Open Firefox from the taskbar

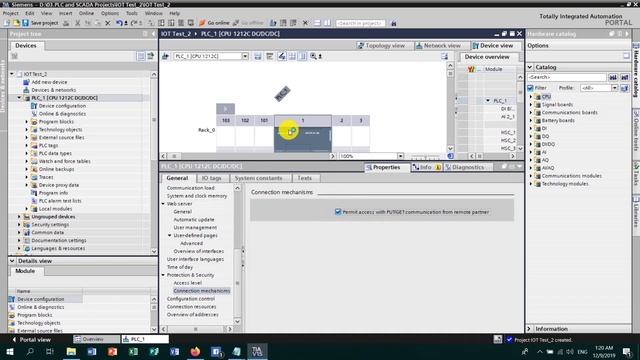pyautogui.click(x=195, y=351)
